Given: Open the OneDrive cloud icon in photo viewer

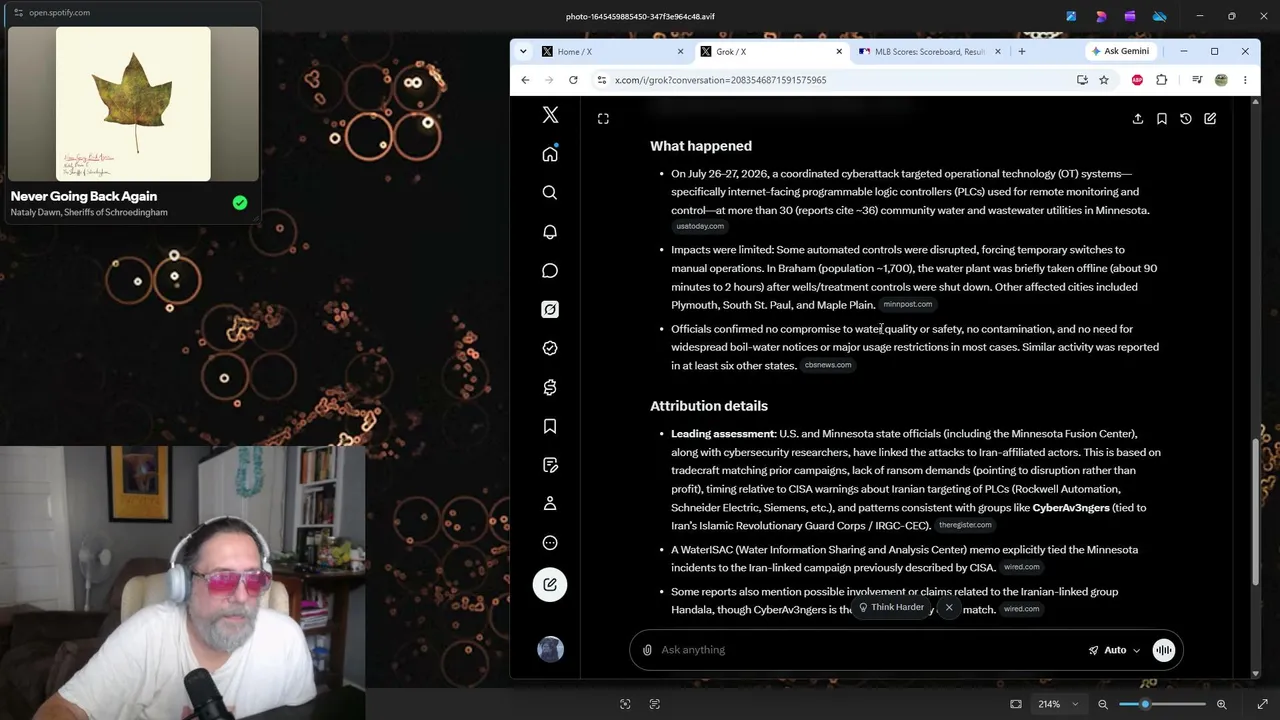Looking at the screenshot, I should pos(1160,16).
